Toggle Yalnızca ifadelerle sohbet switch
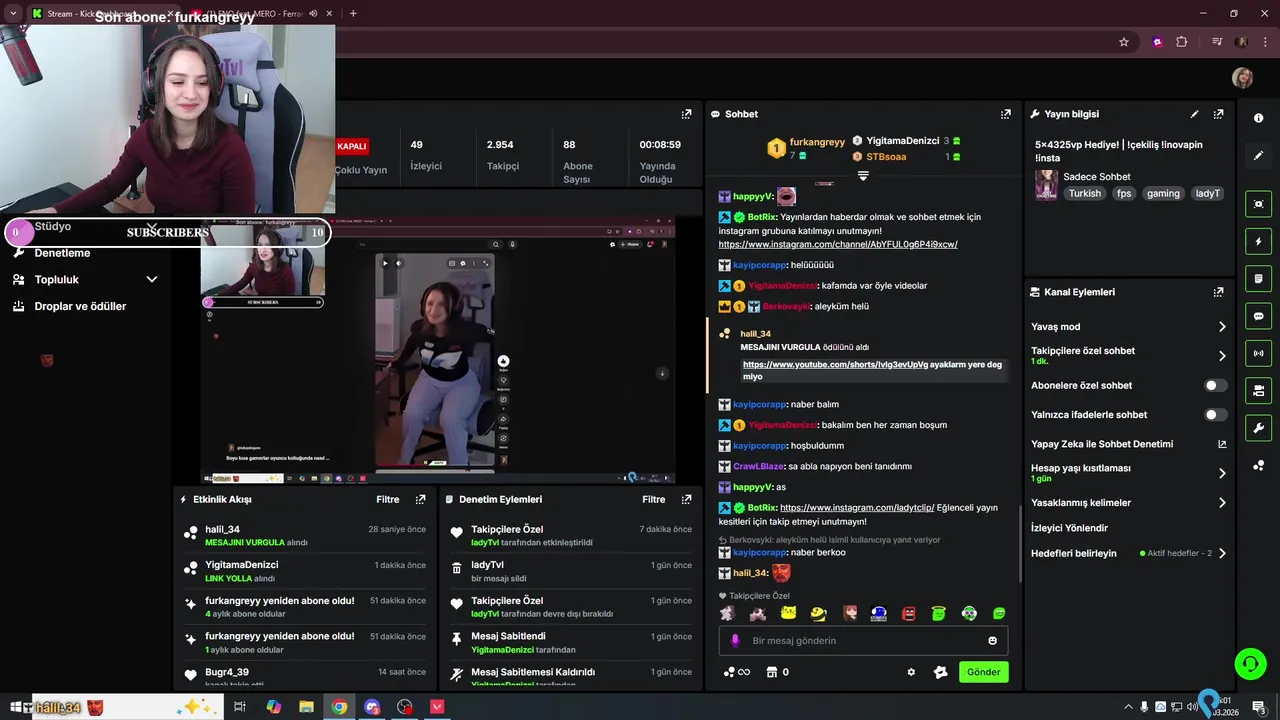 (x=1215, y=414)
